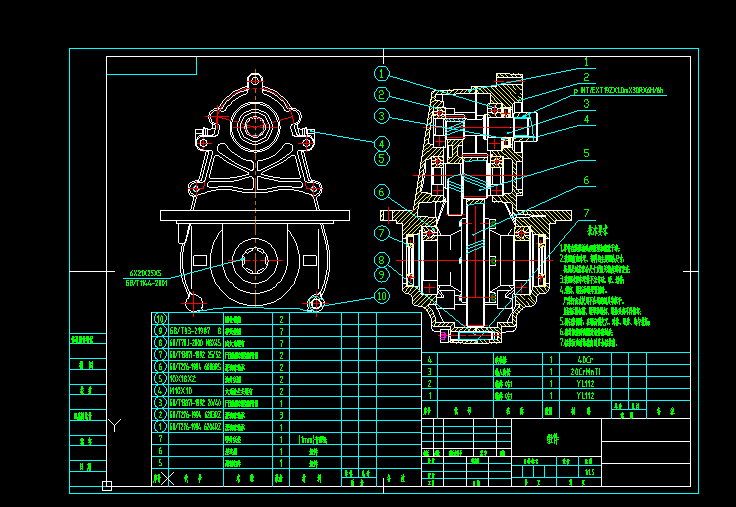Click the YL112 material in row 1
This screenshot has height=507, width=736.
[585, 395]
